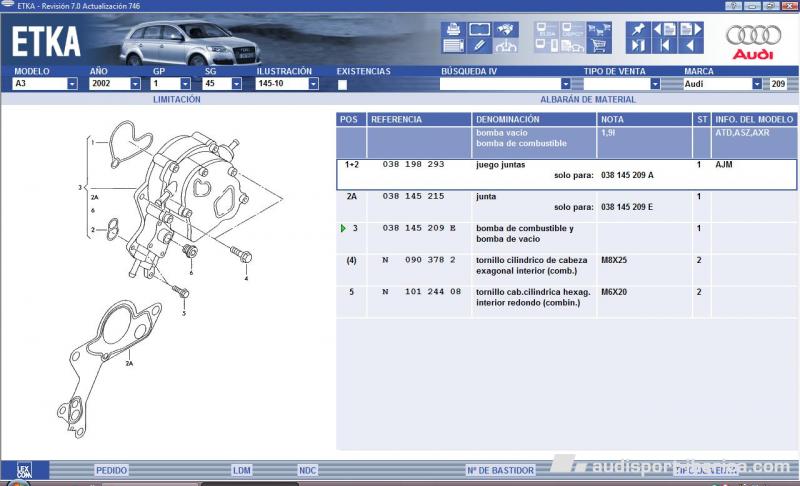Click the 209 field next to Marca
This screenshot has height=486, width=800.
coord(778,84)
